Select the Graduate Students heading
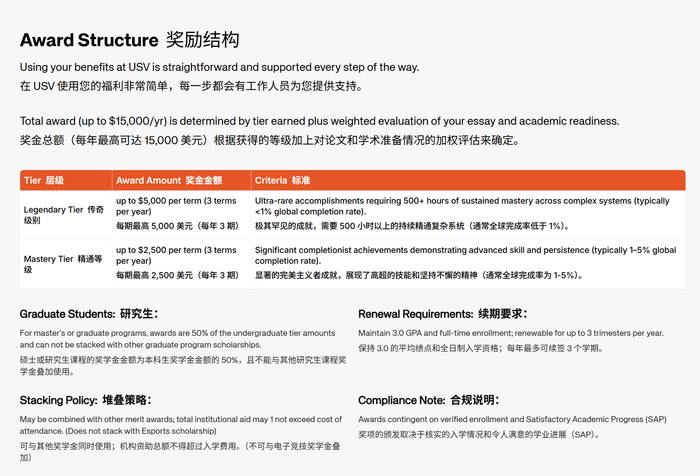The image size is (700, 476). point(89,314)
